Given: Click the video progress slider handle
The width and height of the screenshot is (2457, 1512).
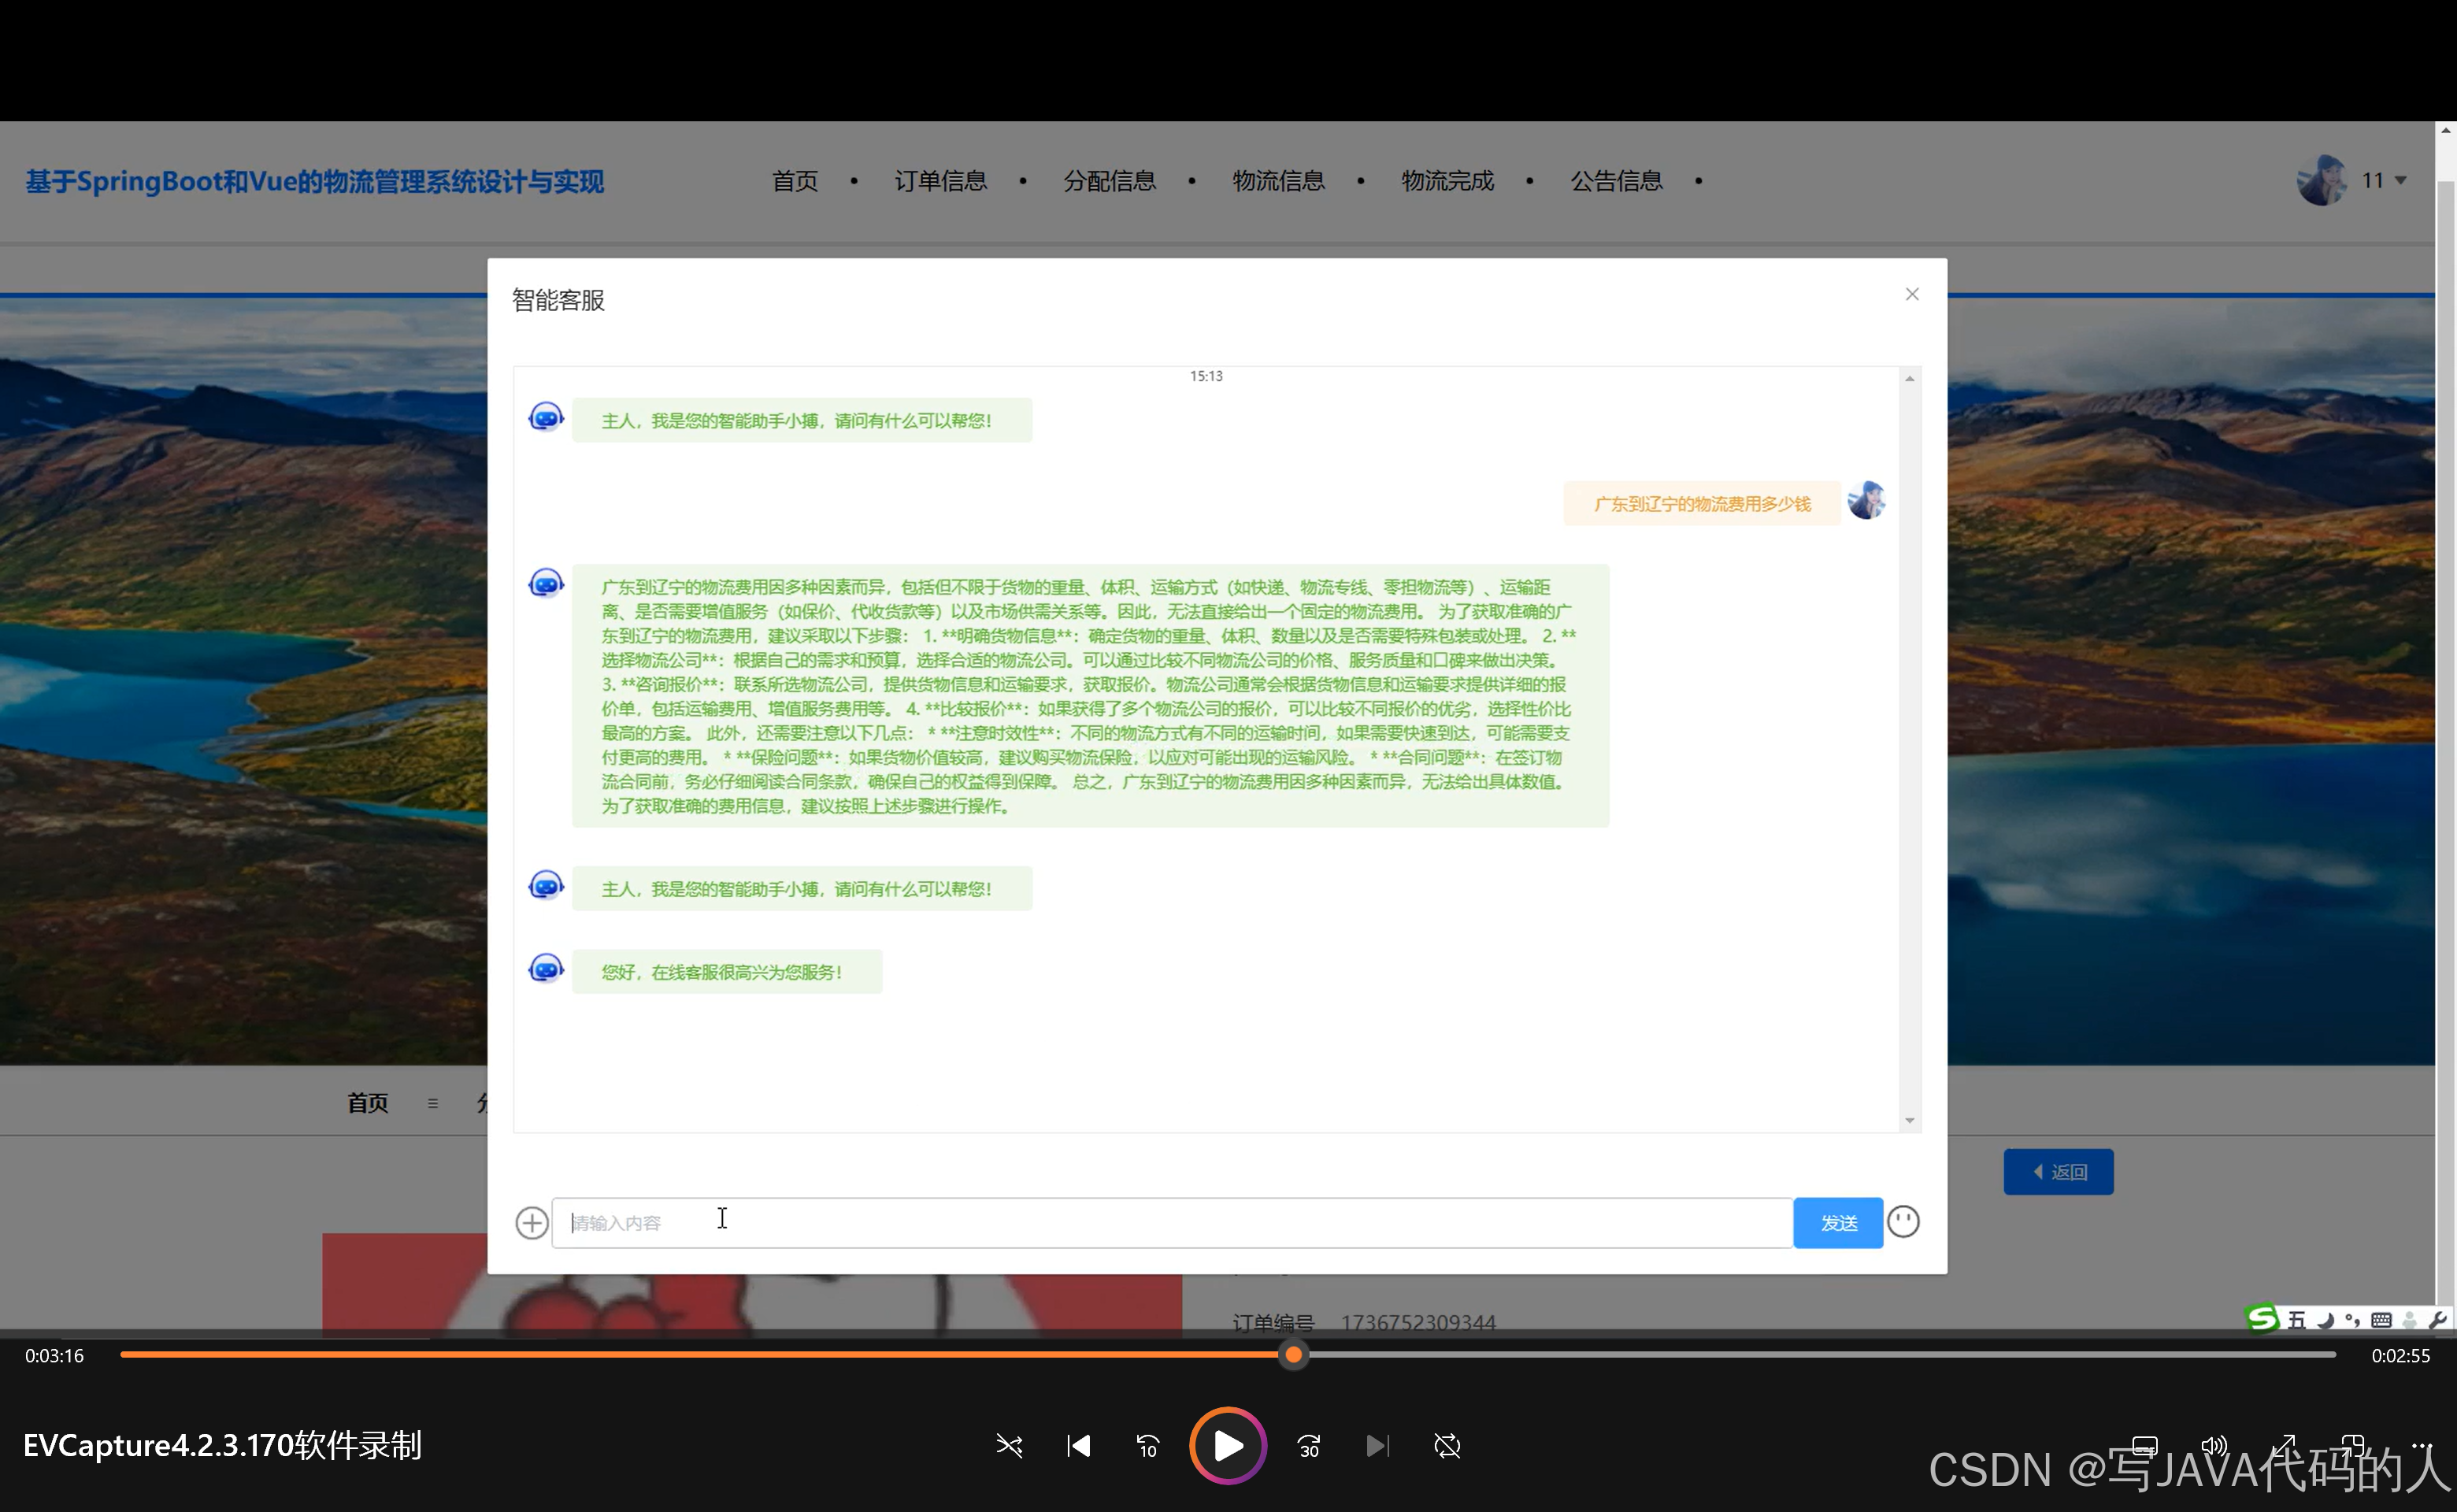Looking at the screenshot, I should [1293, 1355].
